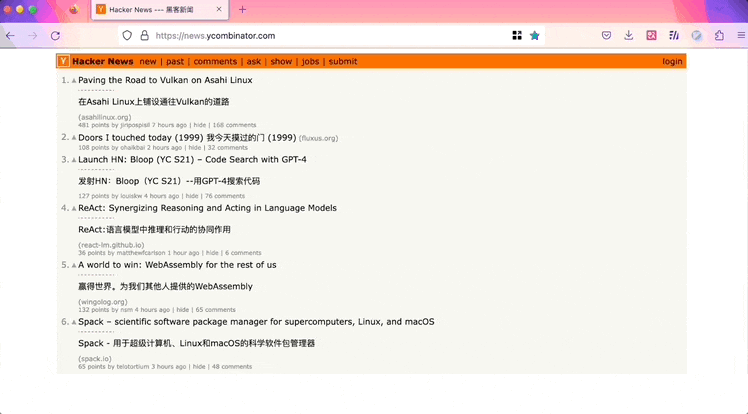Open the 'new' nav link

coord(148,62)
